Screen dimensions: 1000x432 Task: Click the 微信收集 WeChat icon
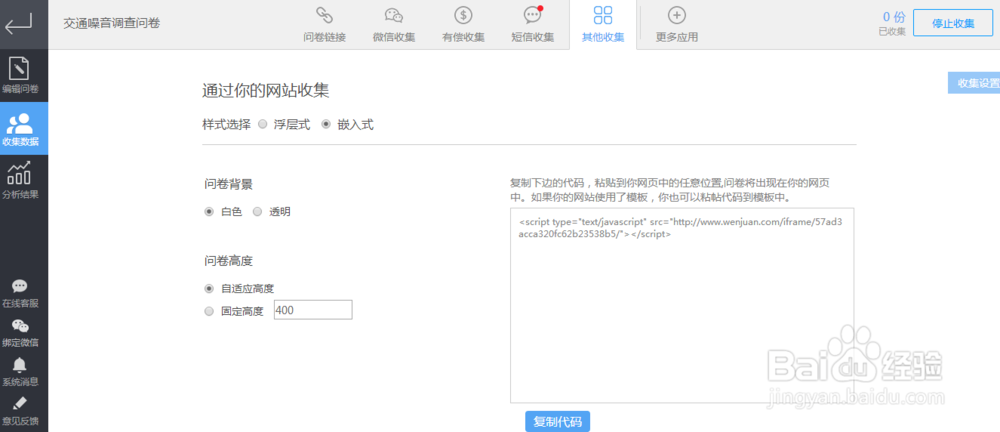[393, 15]
